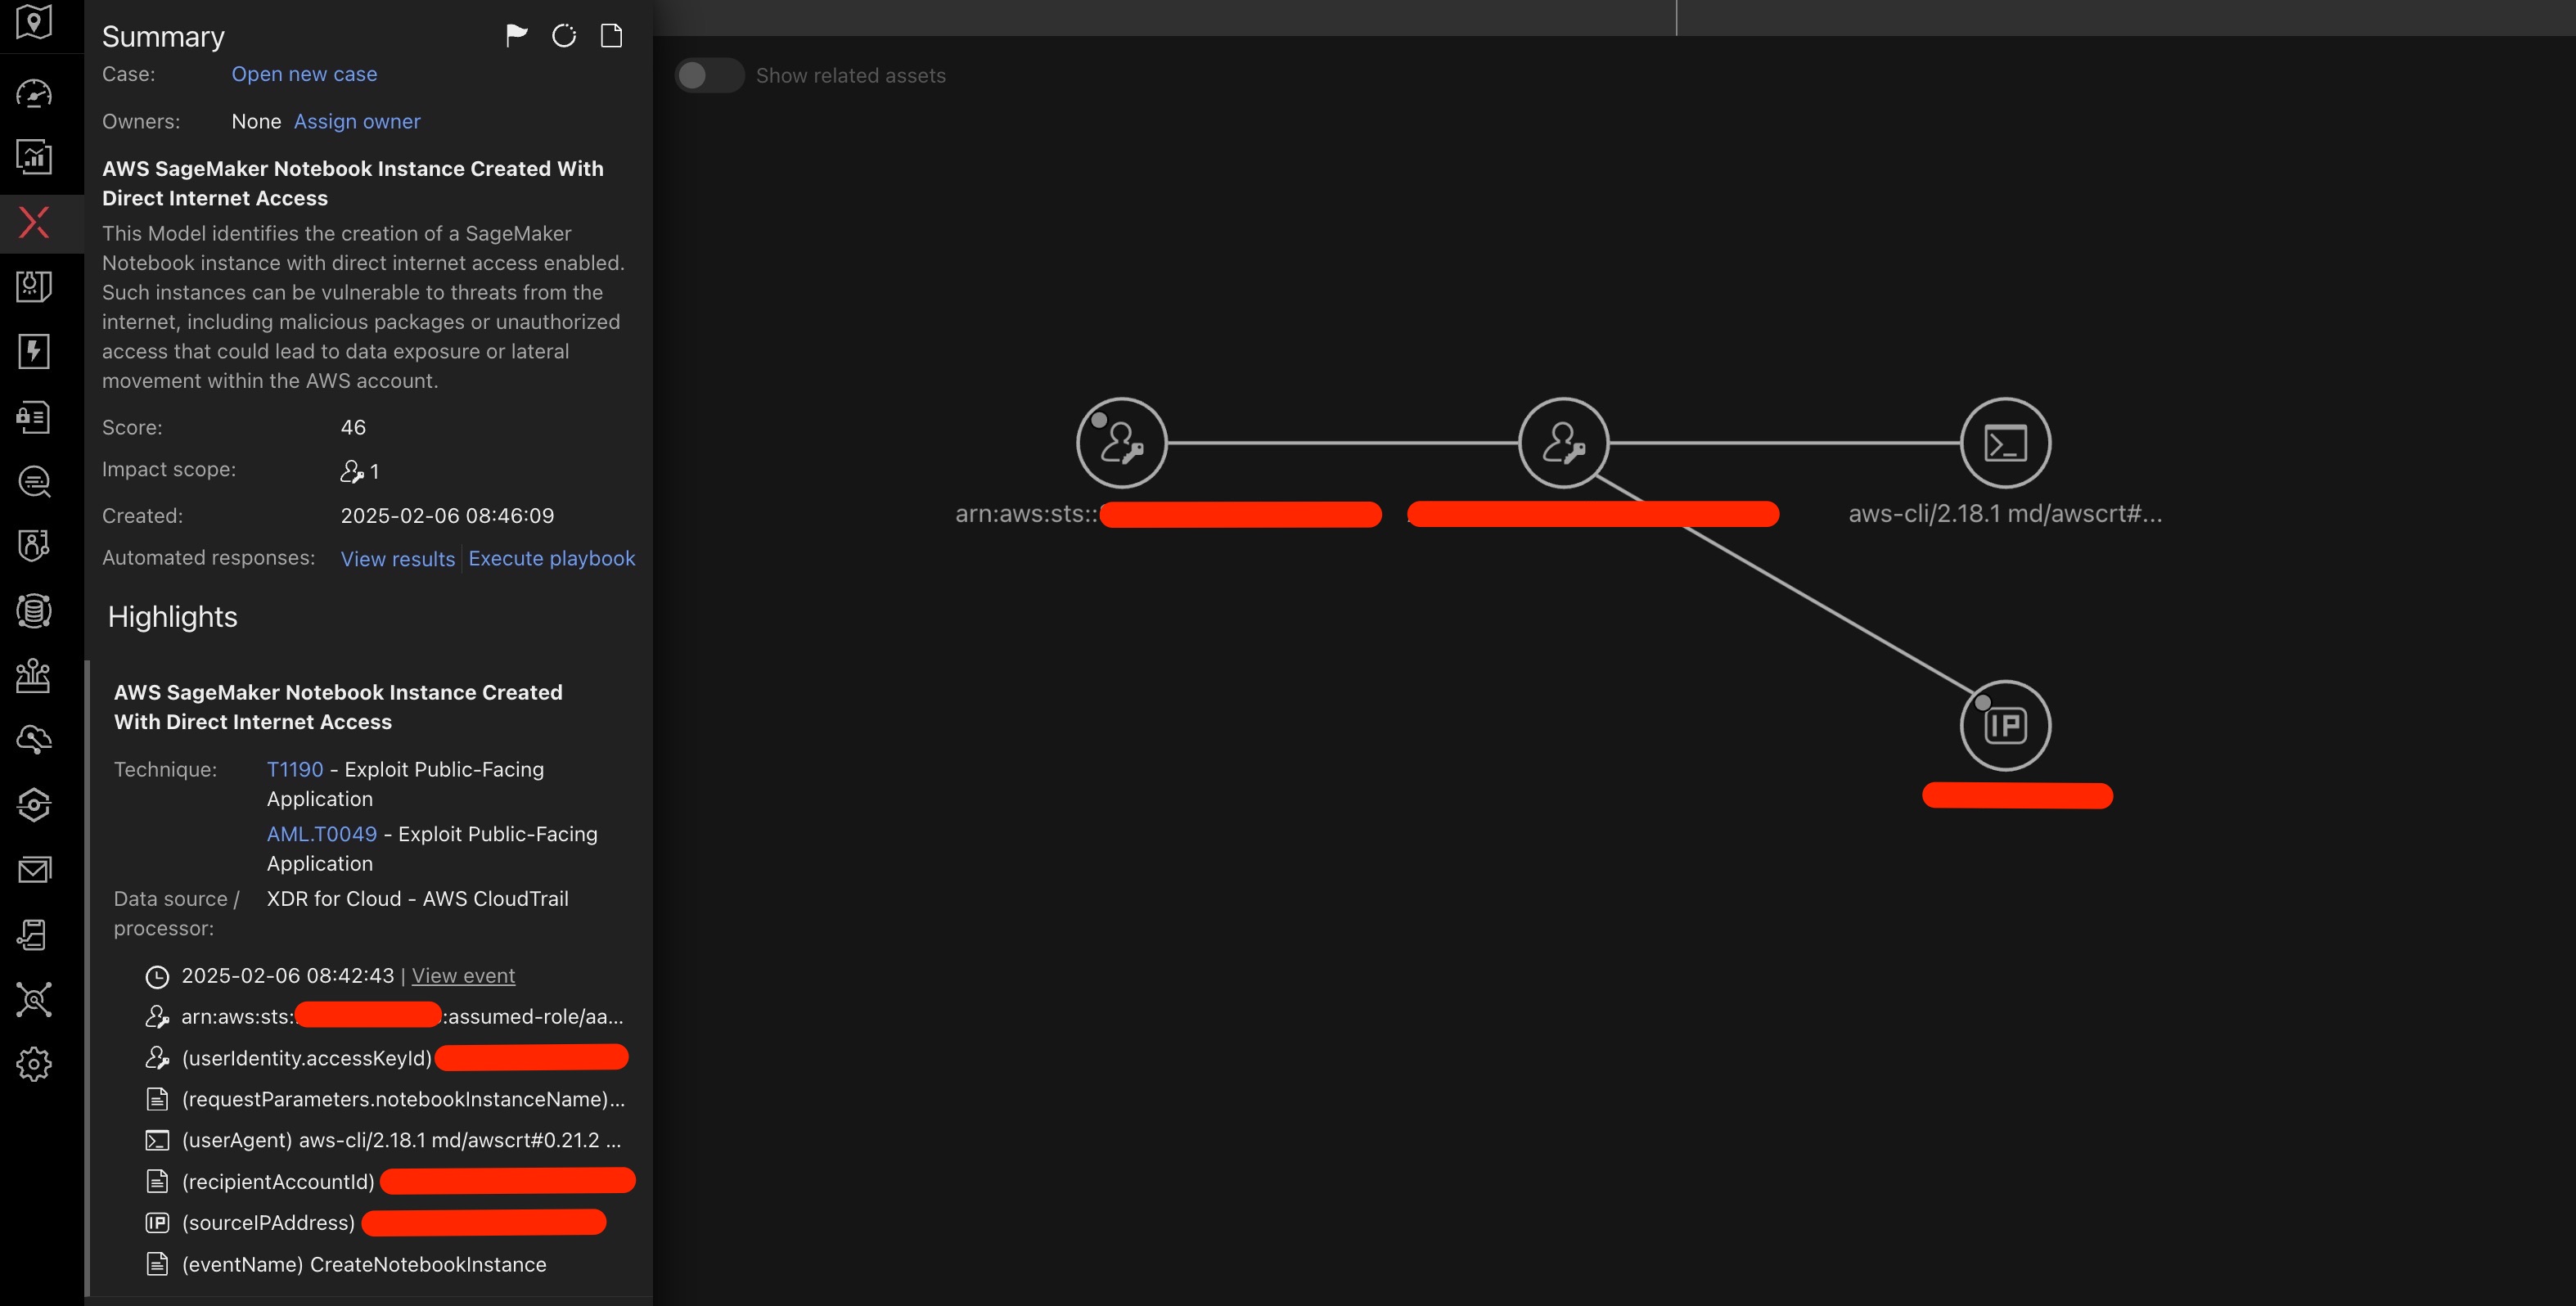Open the red X workbench sidebar icon
2576x1306 pixels.
[x=34, y=222]
